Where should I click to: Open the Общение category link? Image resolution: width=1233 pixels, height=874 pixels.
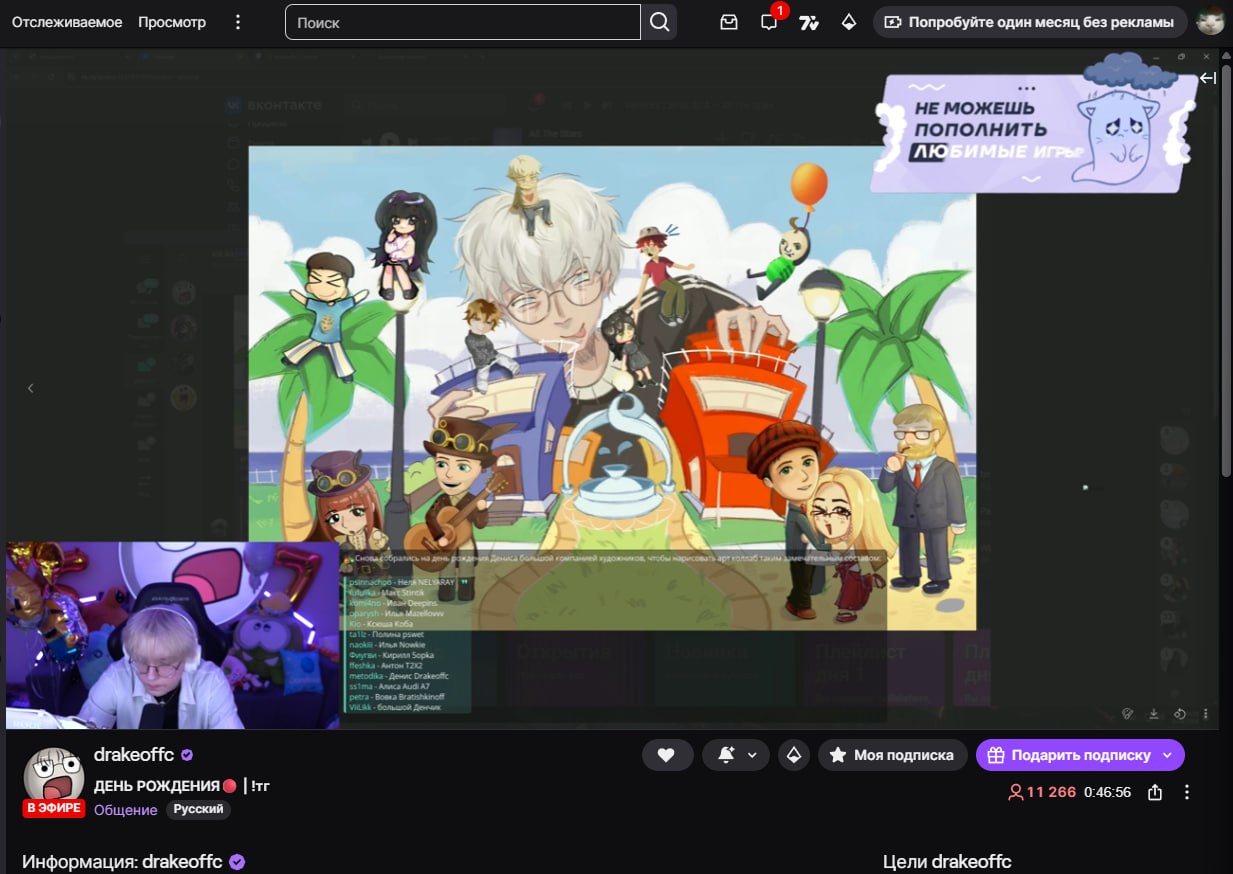(125, 810)
